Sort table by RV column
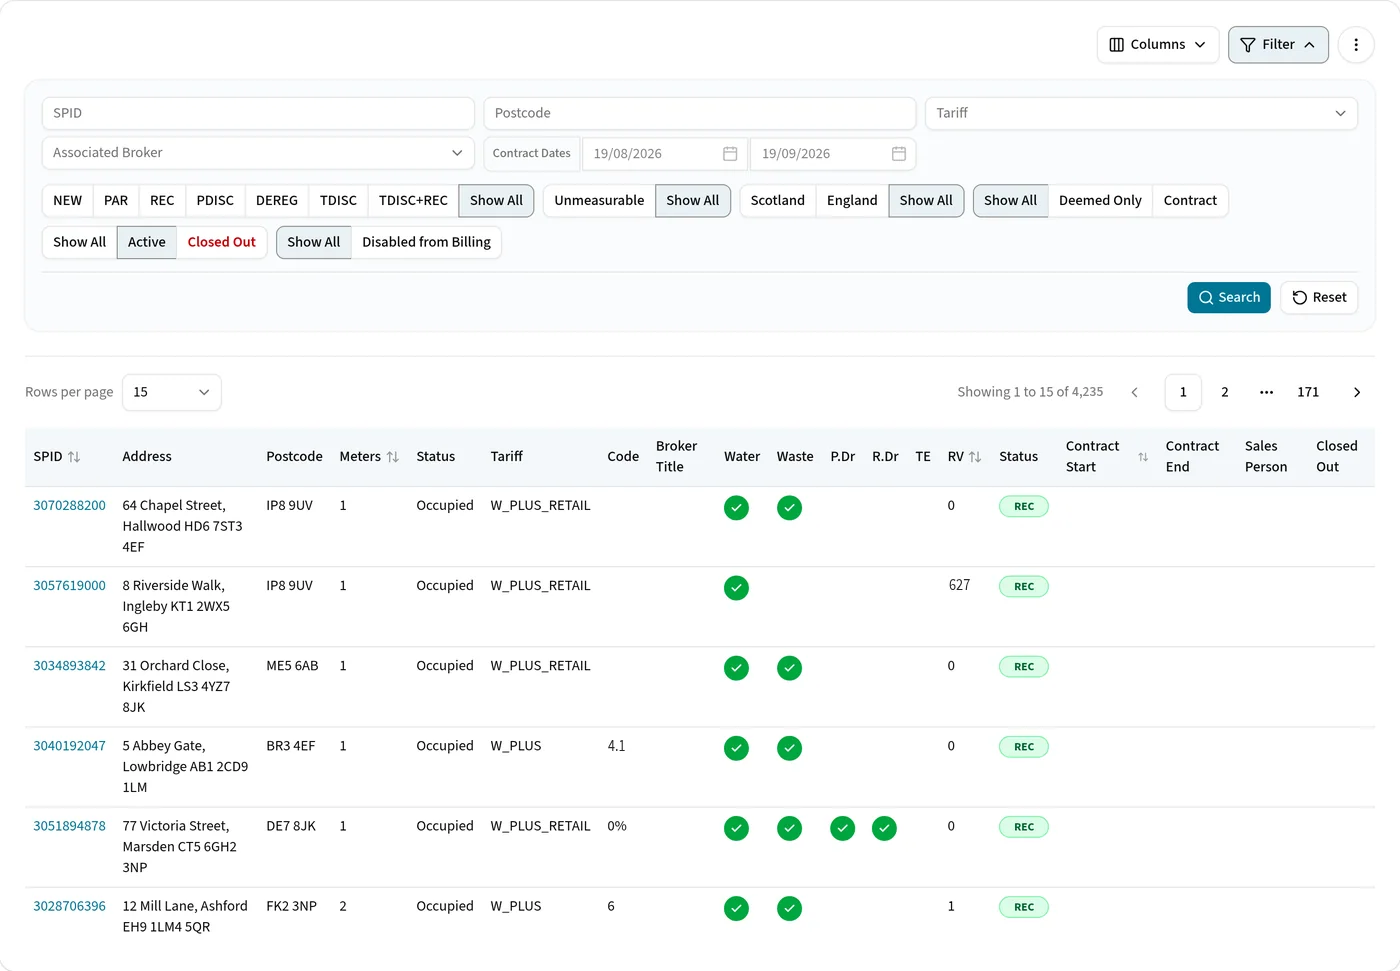Viewport: 1400px width, 971px height. [x=975, y=457]
